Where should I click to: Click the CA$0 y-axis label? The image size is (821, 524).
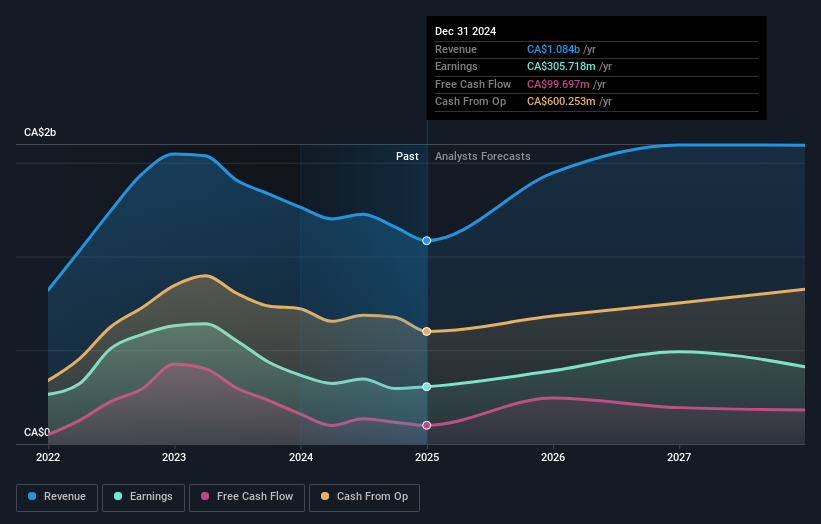pos(37,432)
